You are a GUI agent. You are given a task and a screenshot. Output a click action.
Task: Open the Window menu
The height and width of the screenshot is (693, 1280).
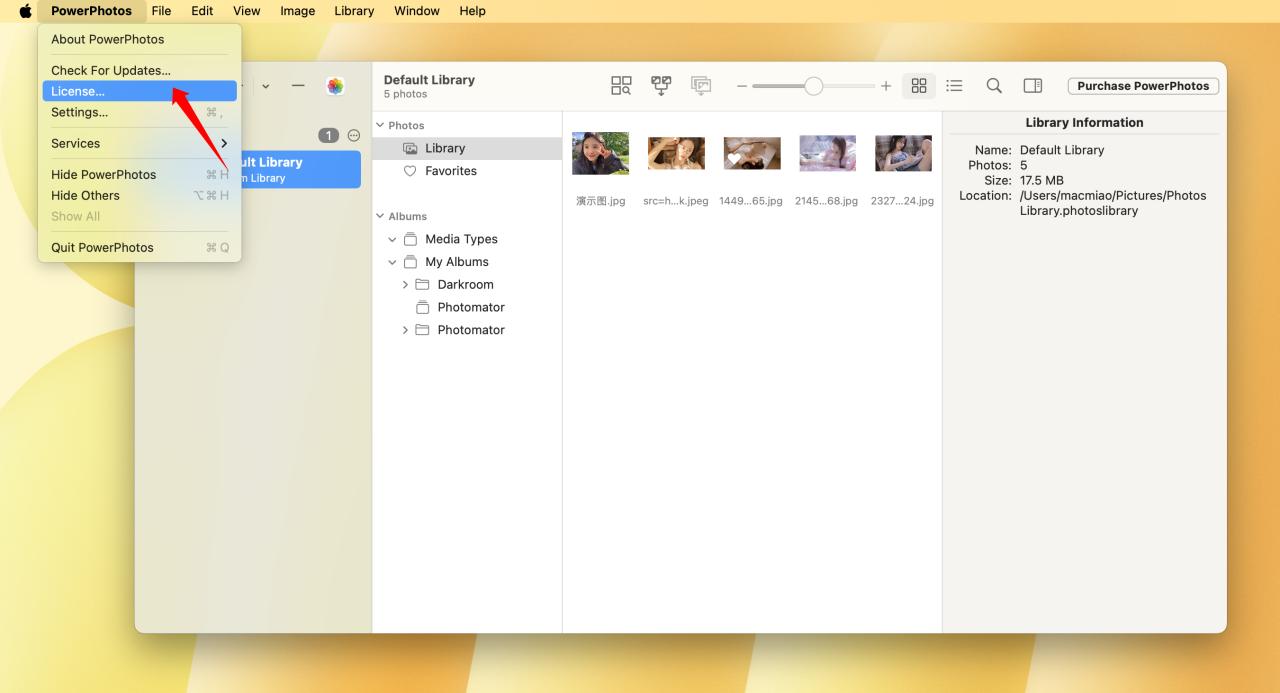417,11
